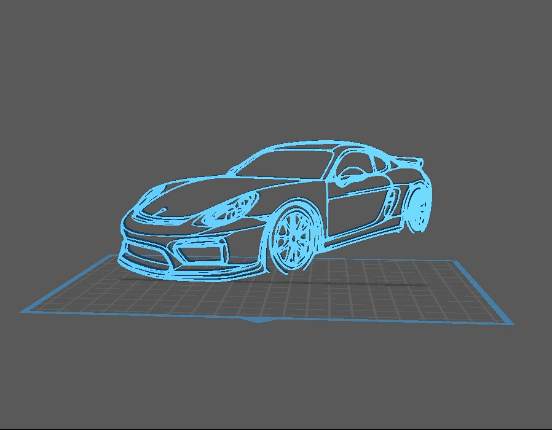
Task: Click the front-center triangle marker on the build plate
Action: click(260, 320)
